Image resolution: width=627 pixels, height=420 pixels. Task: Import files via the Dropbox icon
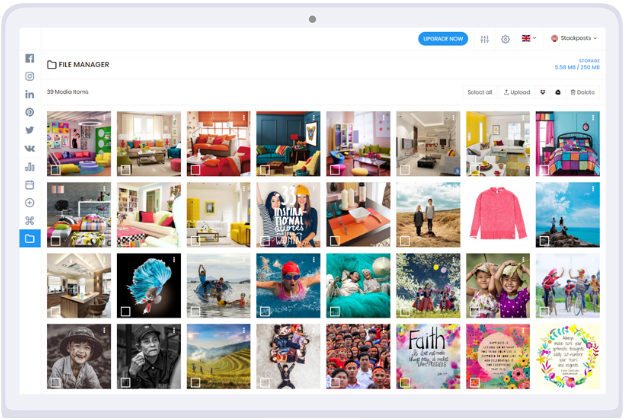point(543,92)
